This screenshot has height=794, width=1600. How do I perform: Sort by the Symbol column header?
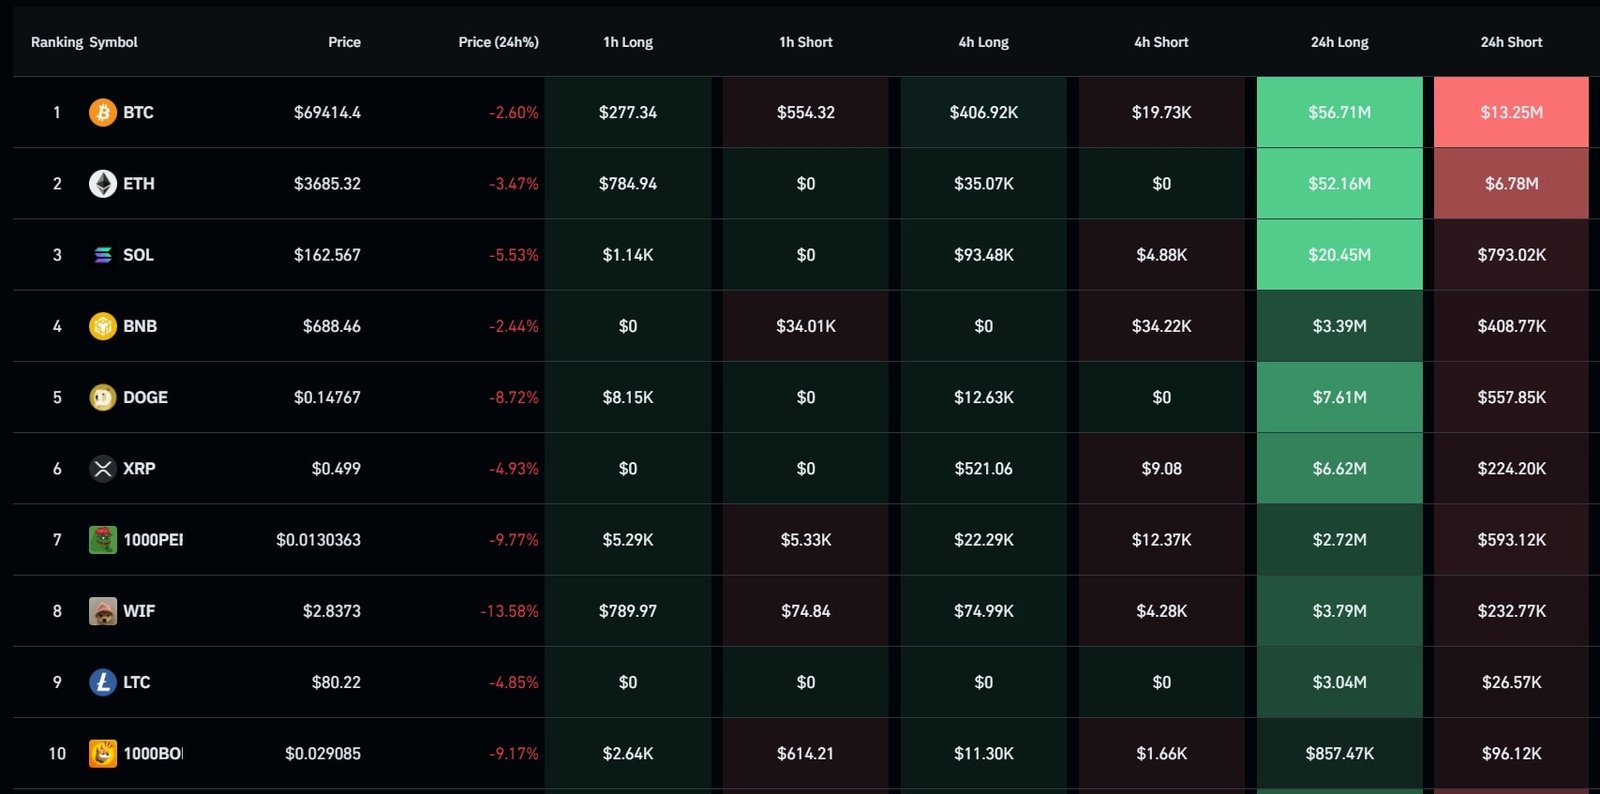click(x=113, y=42)
